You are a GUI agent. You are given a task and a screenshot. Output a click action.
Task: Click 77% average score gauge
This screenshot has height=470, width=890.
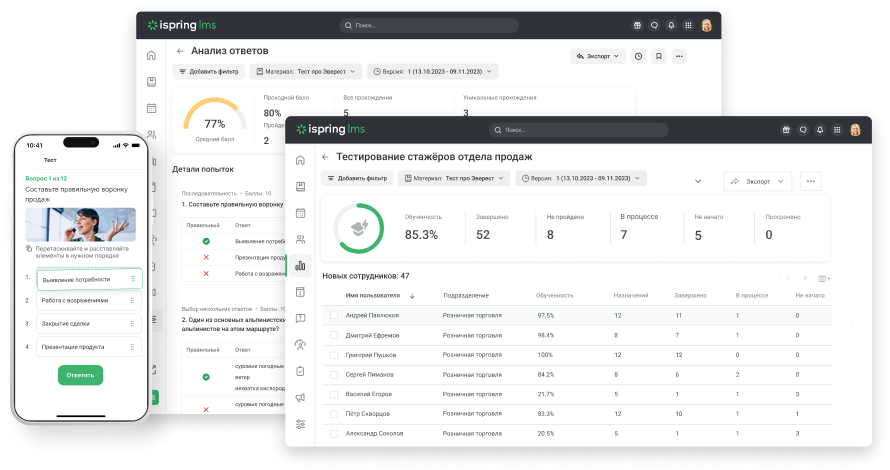(215, 116)
